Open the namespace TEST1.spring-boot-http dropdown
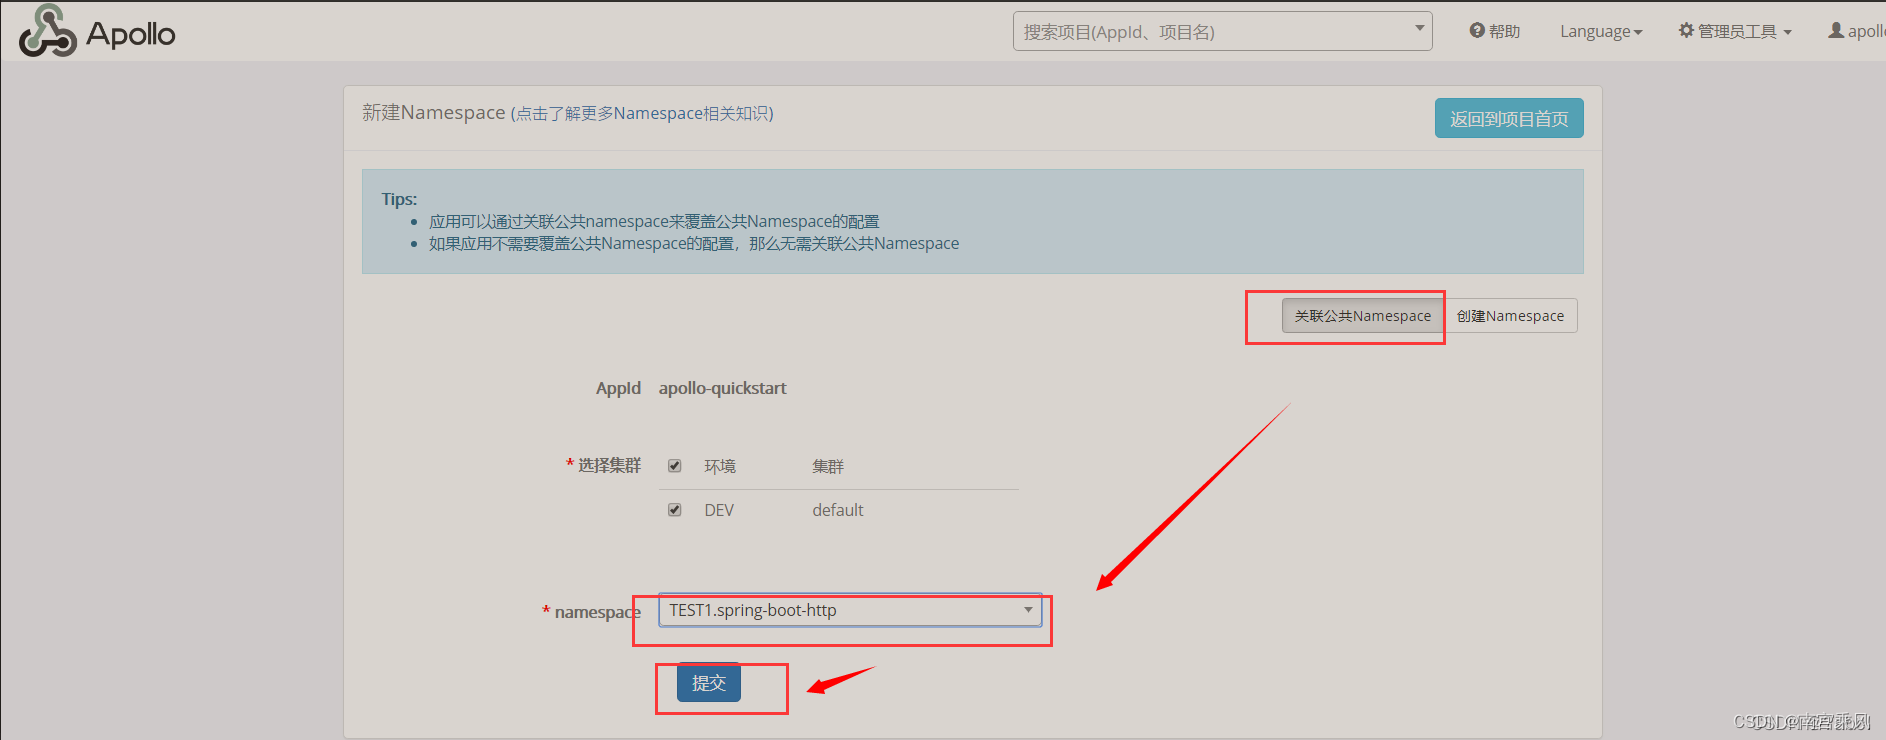1886x740 pixels. (x=850, y=610)
